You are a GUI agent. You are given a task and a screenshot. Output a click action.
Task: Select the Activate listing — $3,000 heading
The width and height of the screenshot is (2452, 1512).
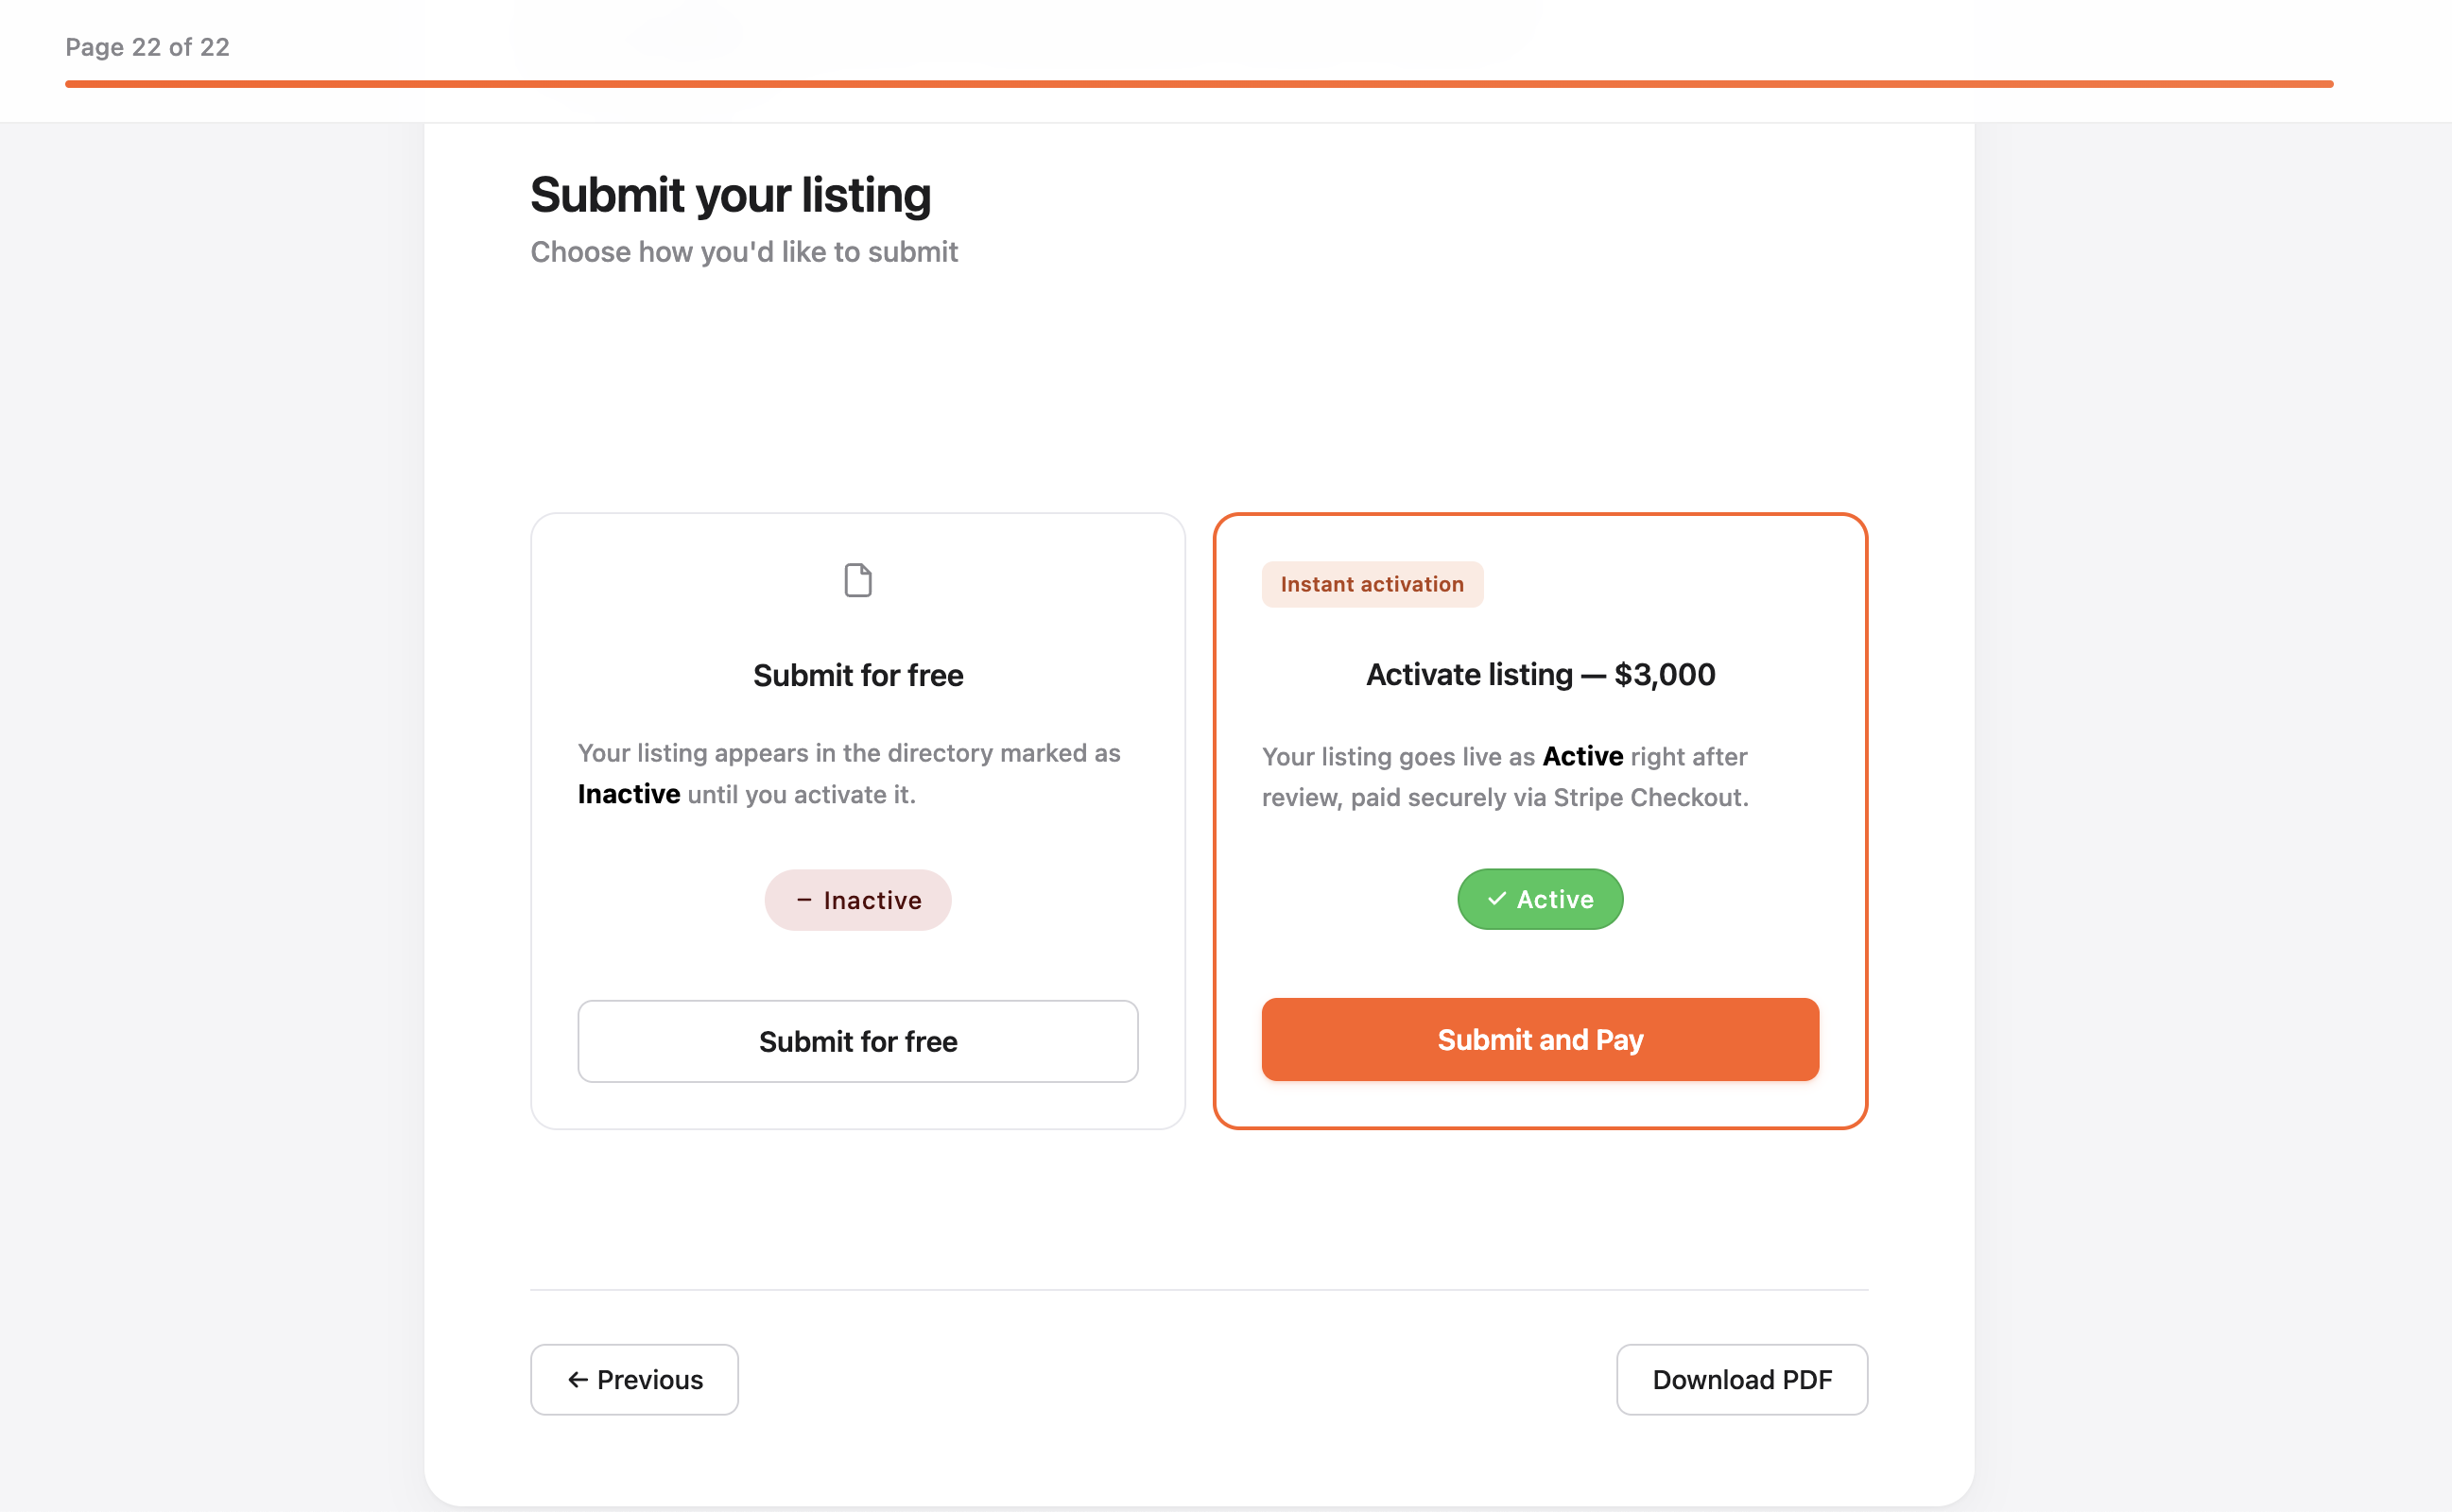pos(1540,674)
